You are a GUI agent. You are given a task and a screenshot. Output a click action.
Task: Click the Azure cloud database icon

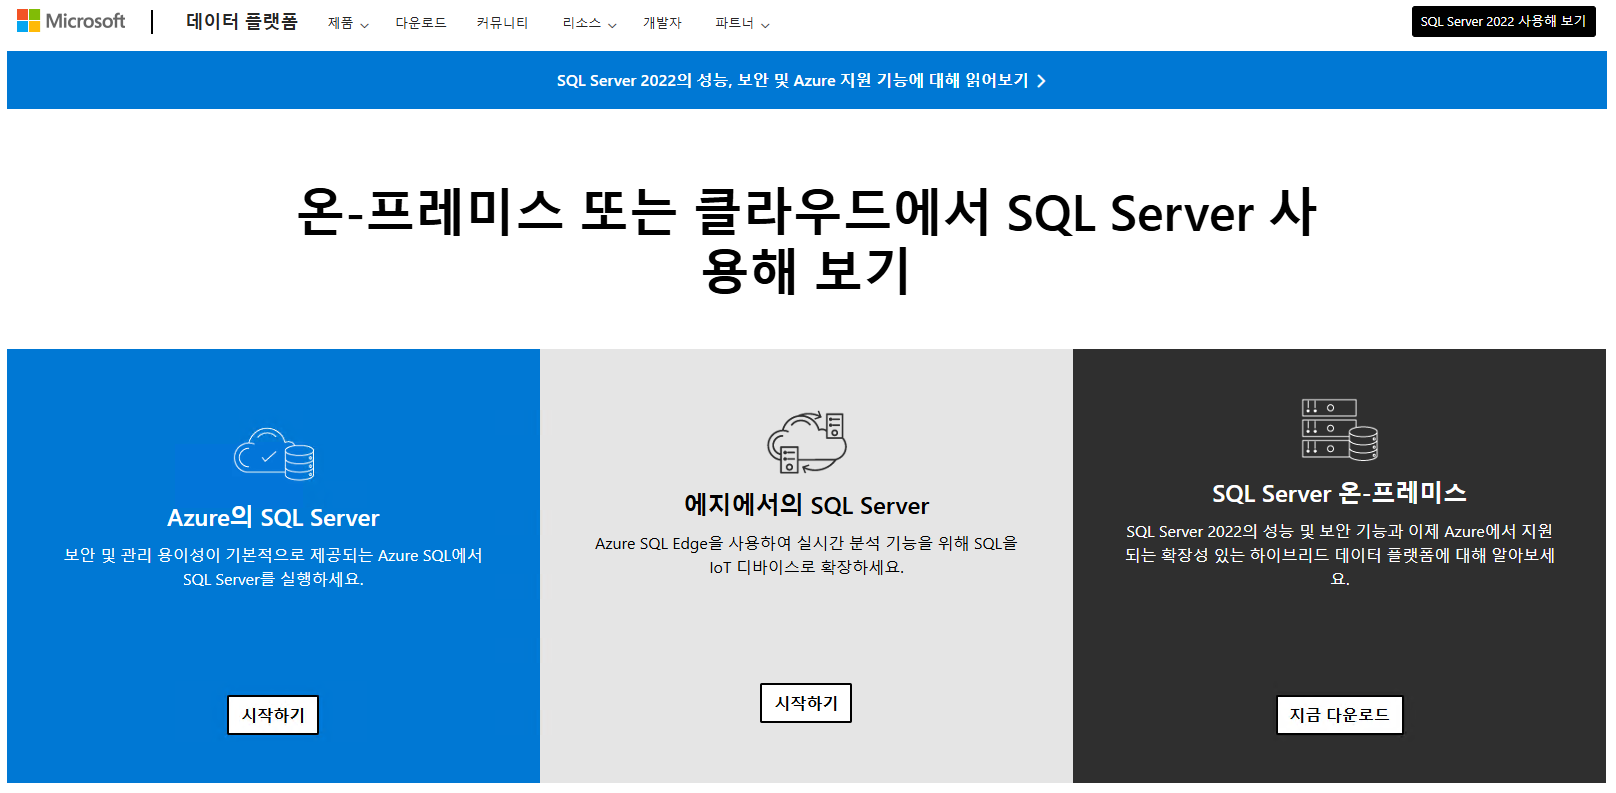[x=274, y=455]
